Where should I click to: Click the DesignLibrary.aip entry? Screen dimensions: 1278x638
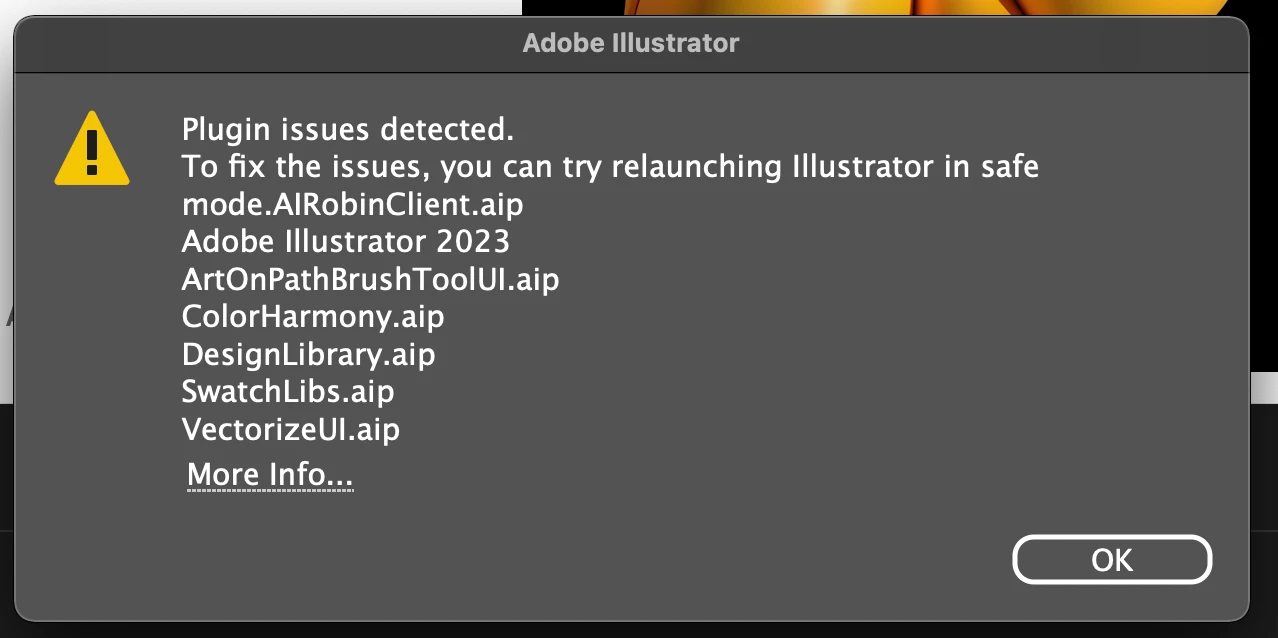[x=308, y=355]
